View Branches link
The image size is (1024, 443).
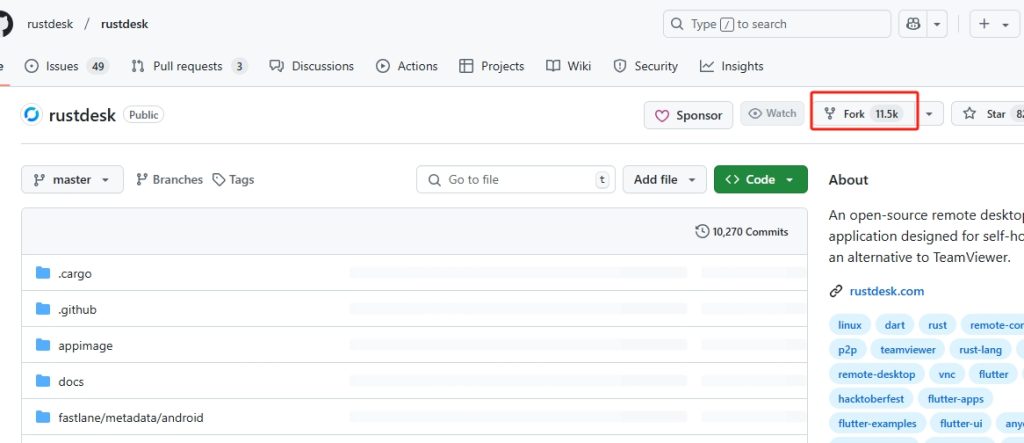[169, 180]
